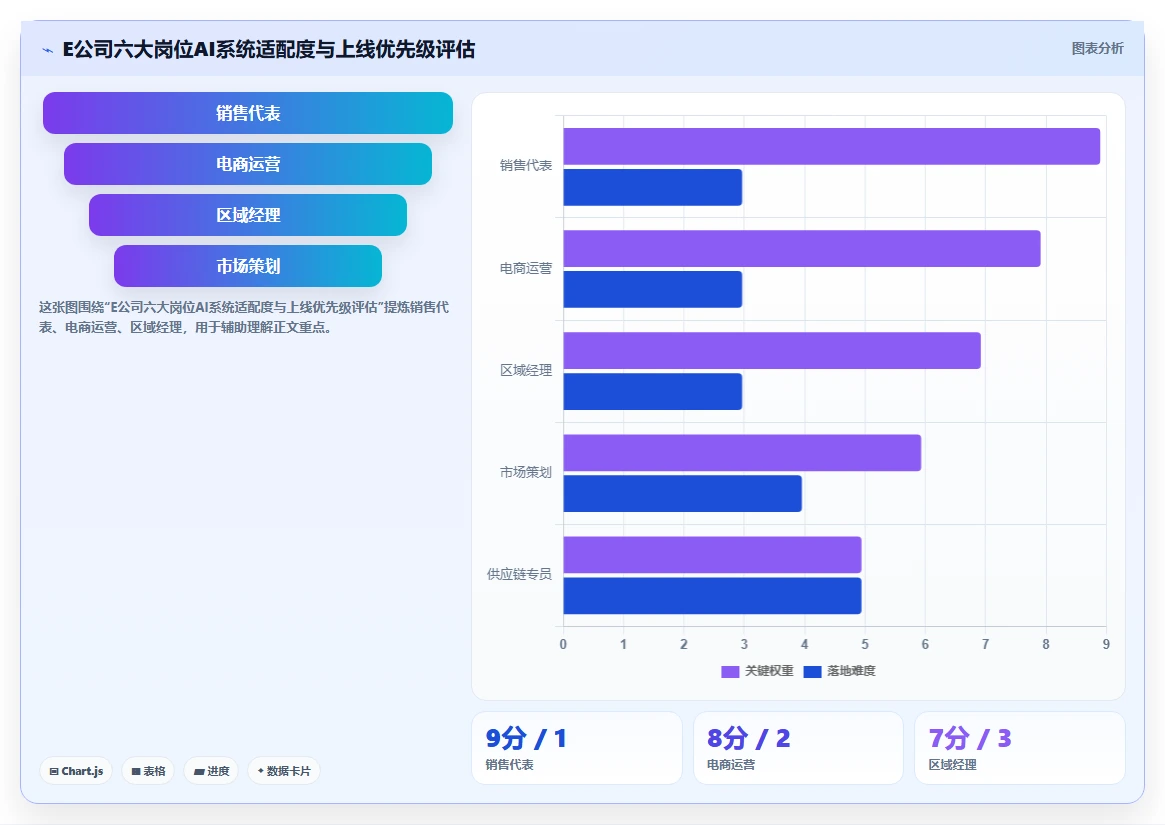Toggle the 落地难度 legend swatch
This screenshot has width=1165, height=825.
812,671
